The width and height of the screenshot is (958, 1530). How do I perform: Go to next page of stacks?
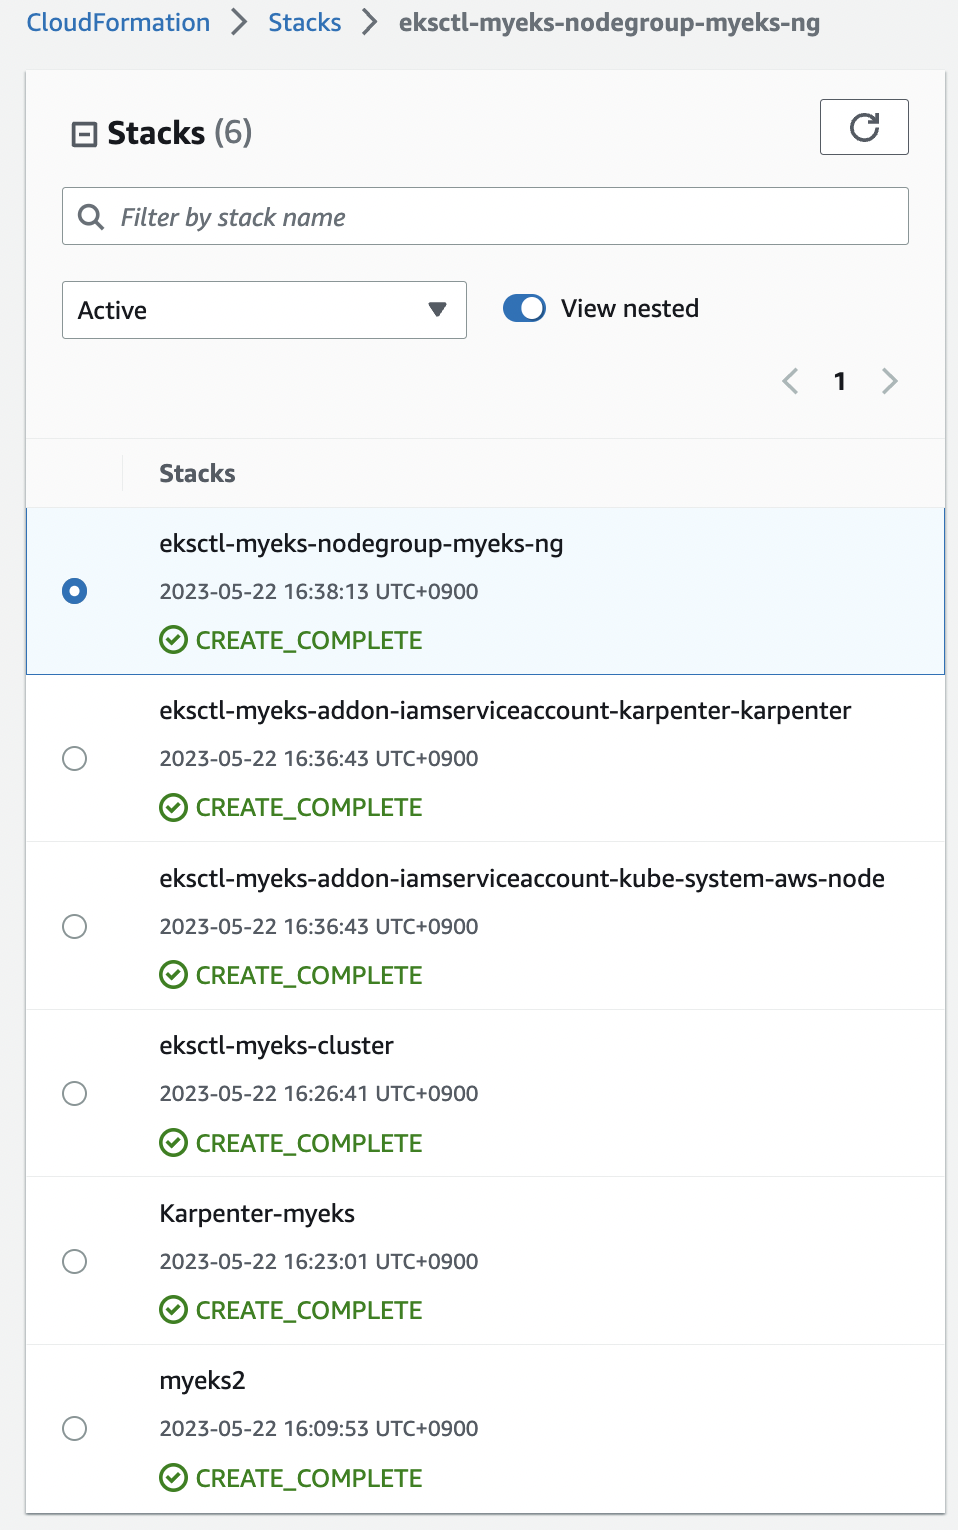coord(890,381)
